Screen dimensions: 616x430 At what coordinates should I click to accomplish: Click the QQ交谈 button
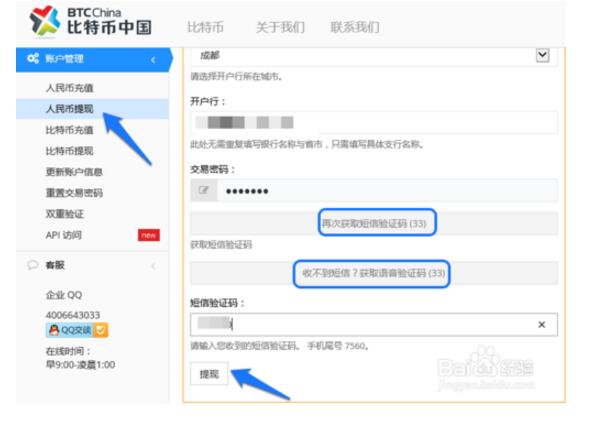pyautogui.click(x=77, y=330)
